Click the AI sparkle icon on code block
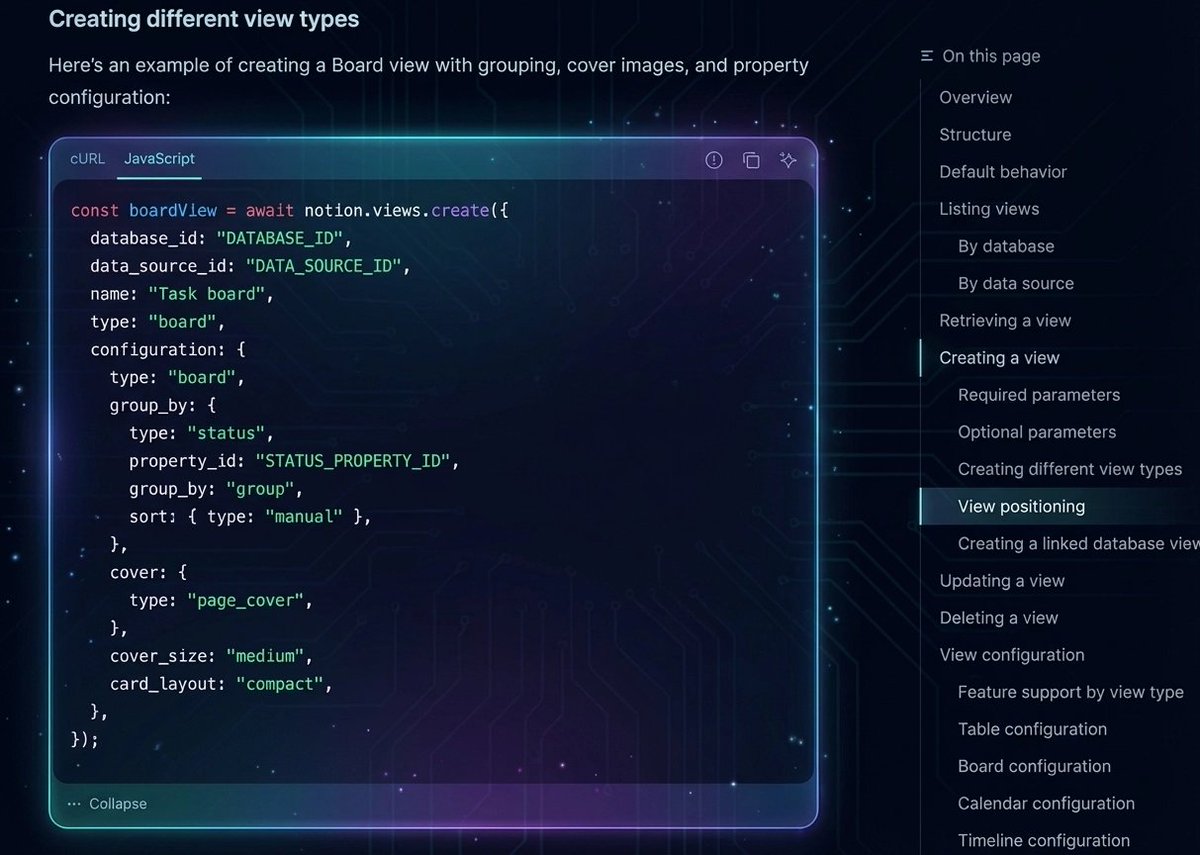Viewport: 1200px width, 855px height. tap(788, 160)
